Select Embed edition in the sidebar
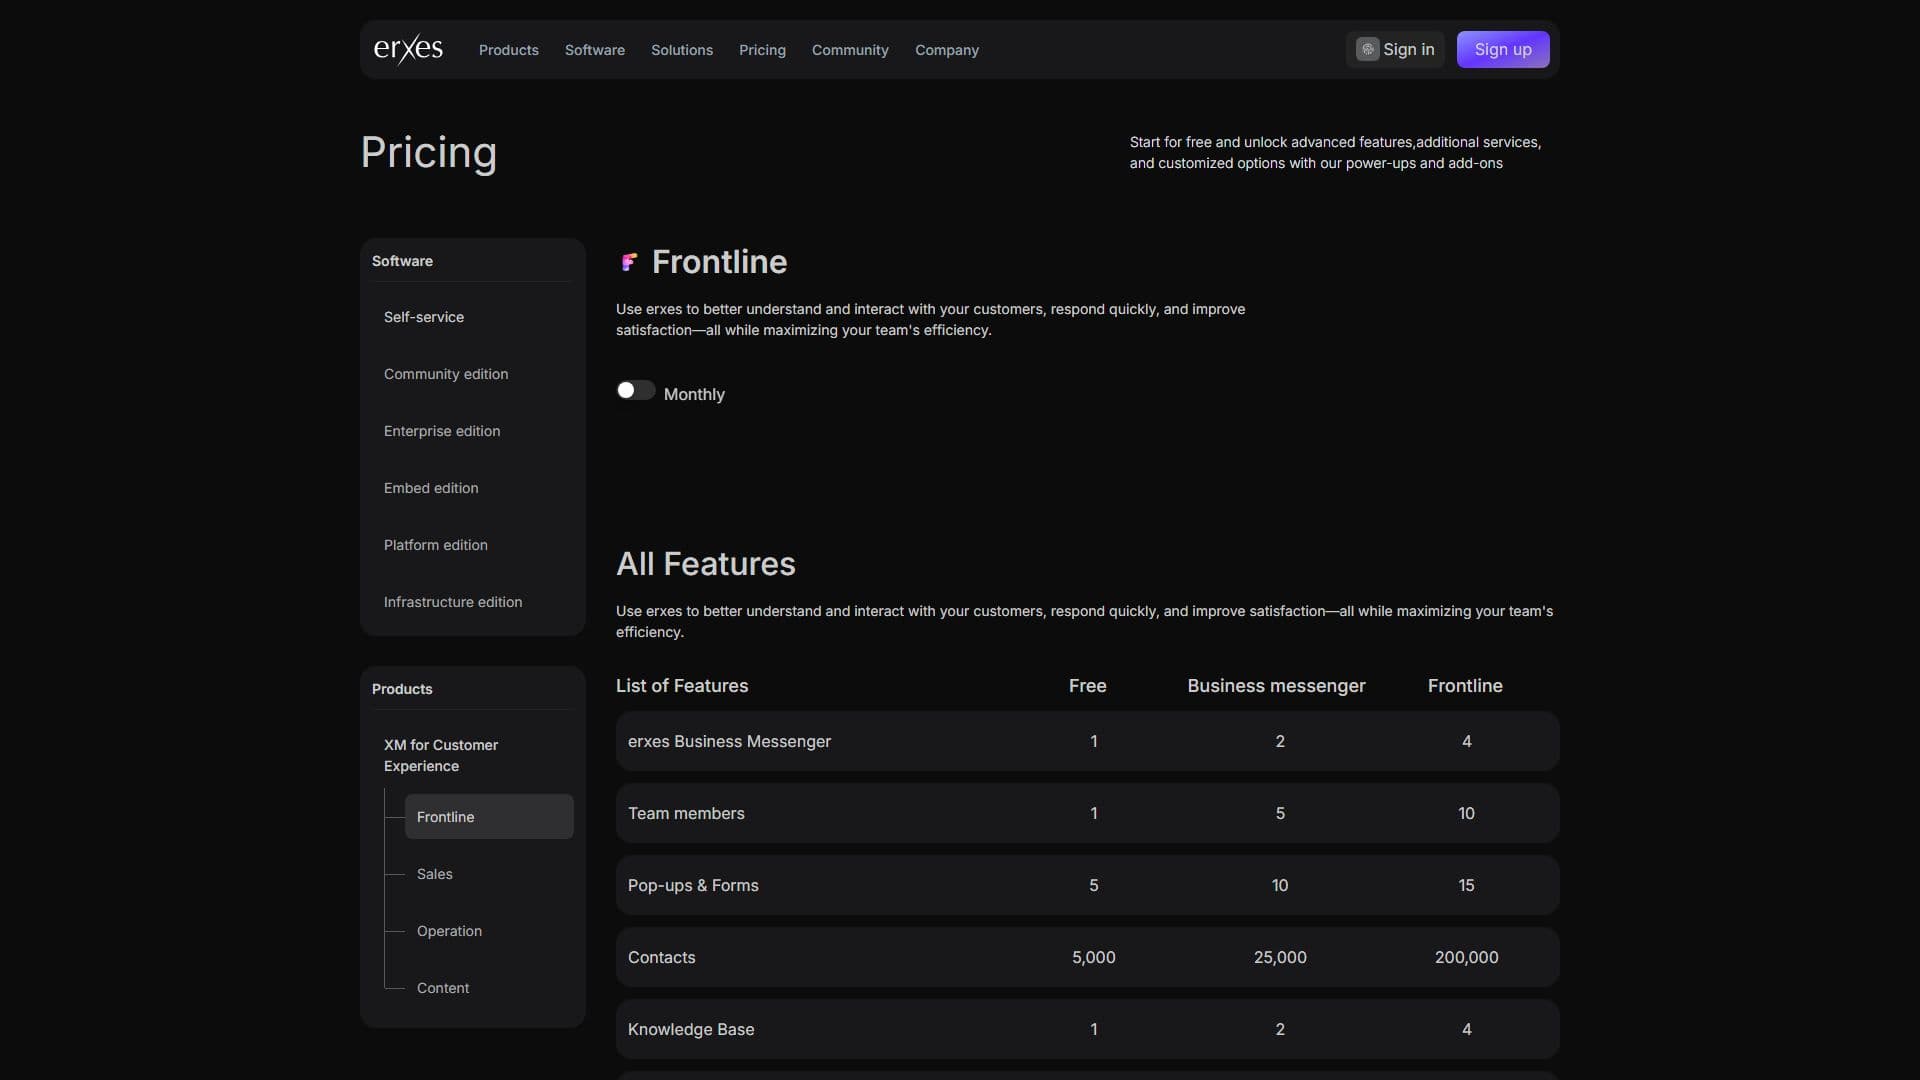Viewport: 1920px width, 1080px height. click(x=472, y=488)
